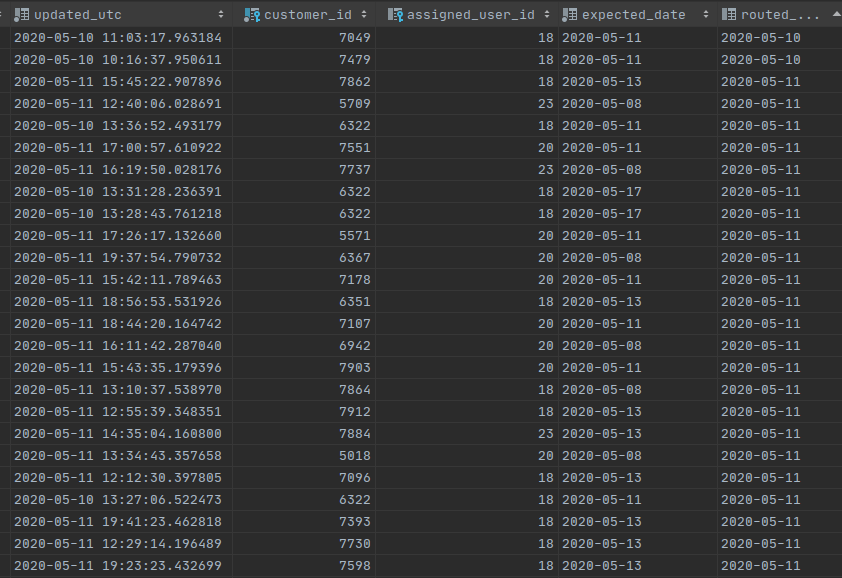This screenshot has height=578, width=842.
Task: Click the table icon beside updated_utc header
Action: coord(22,13)
